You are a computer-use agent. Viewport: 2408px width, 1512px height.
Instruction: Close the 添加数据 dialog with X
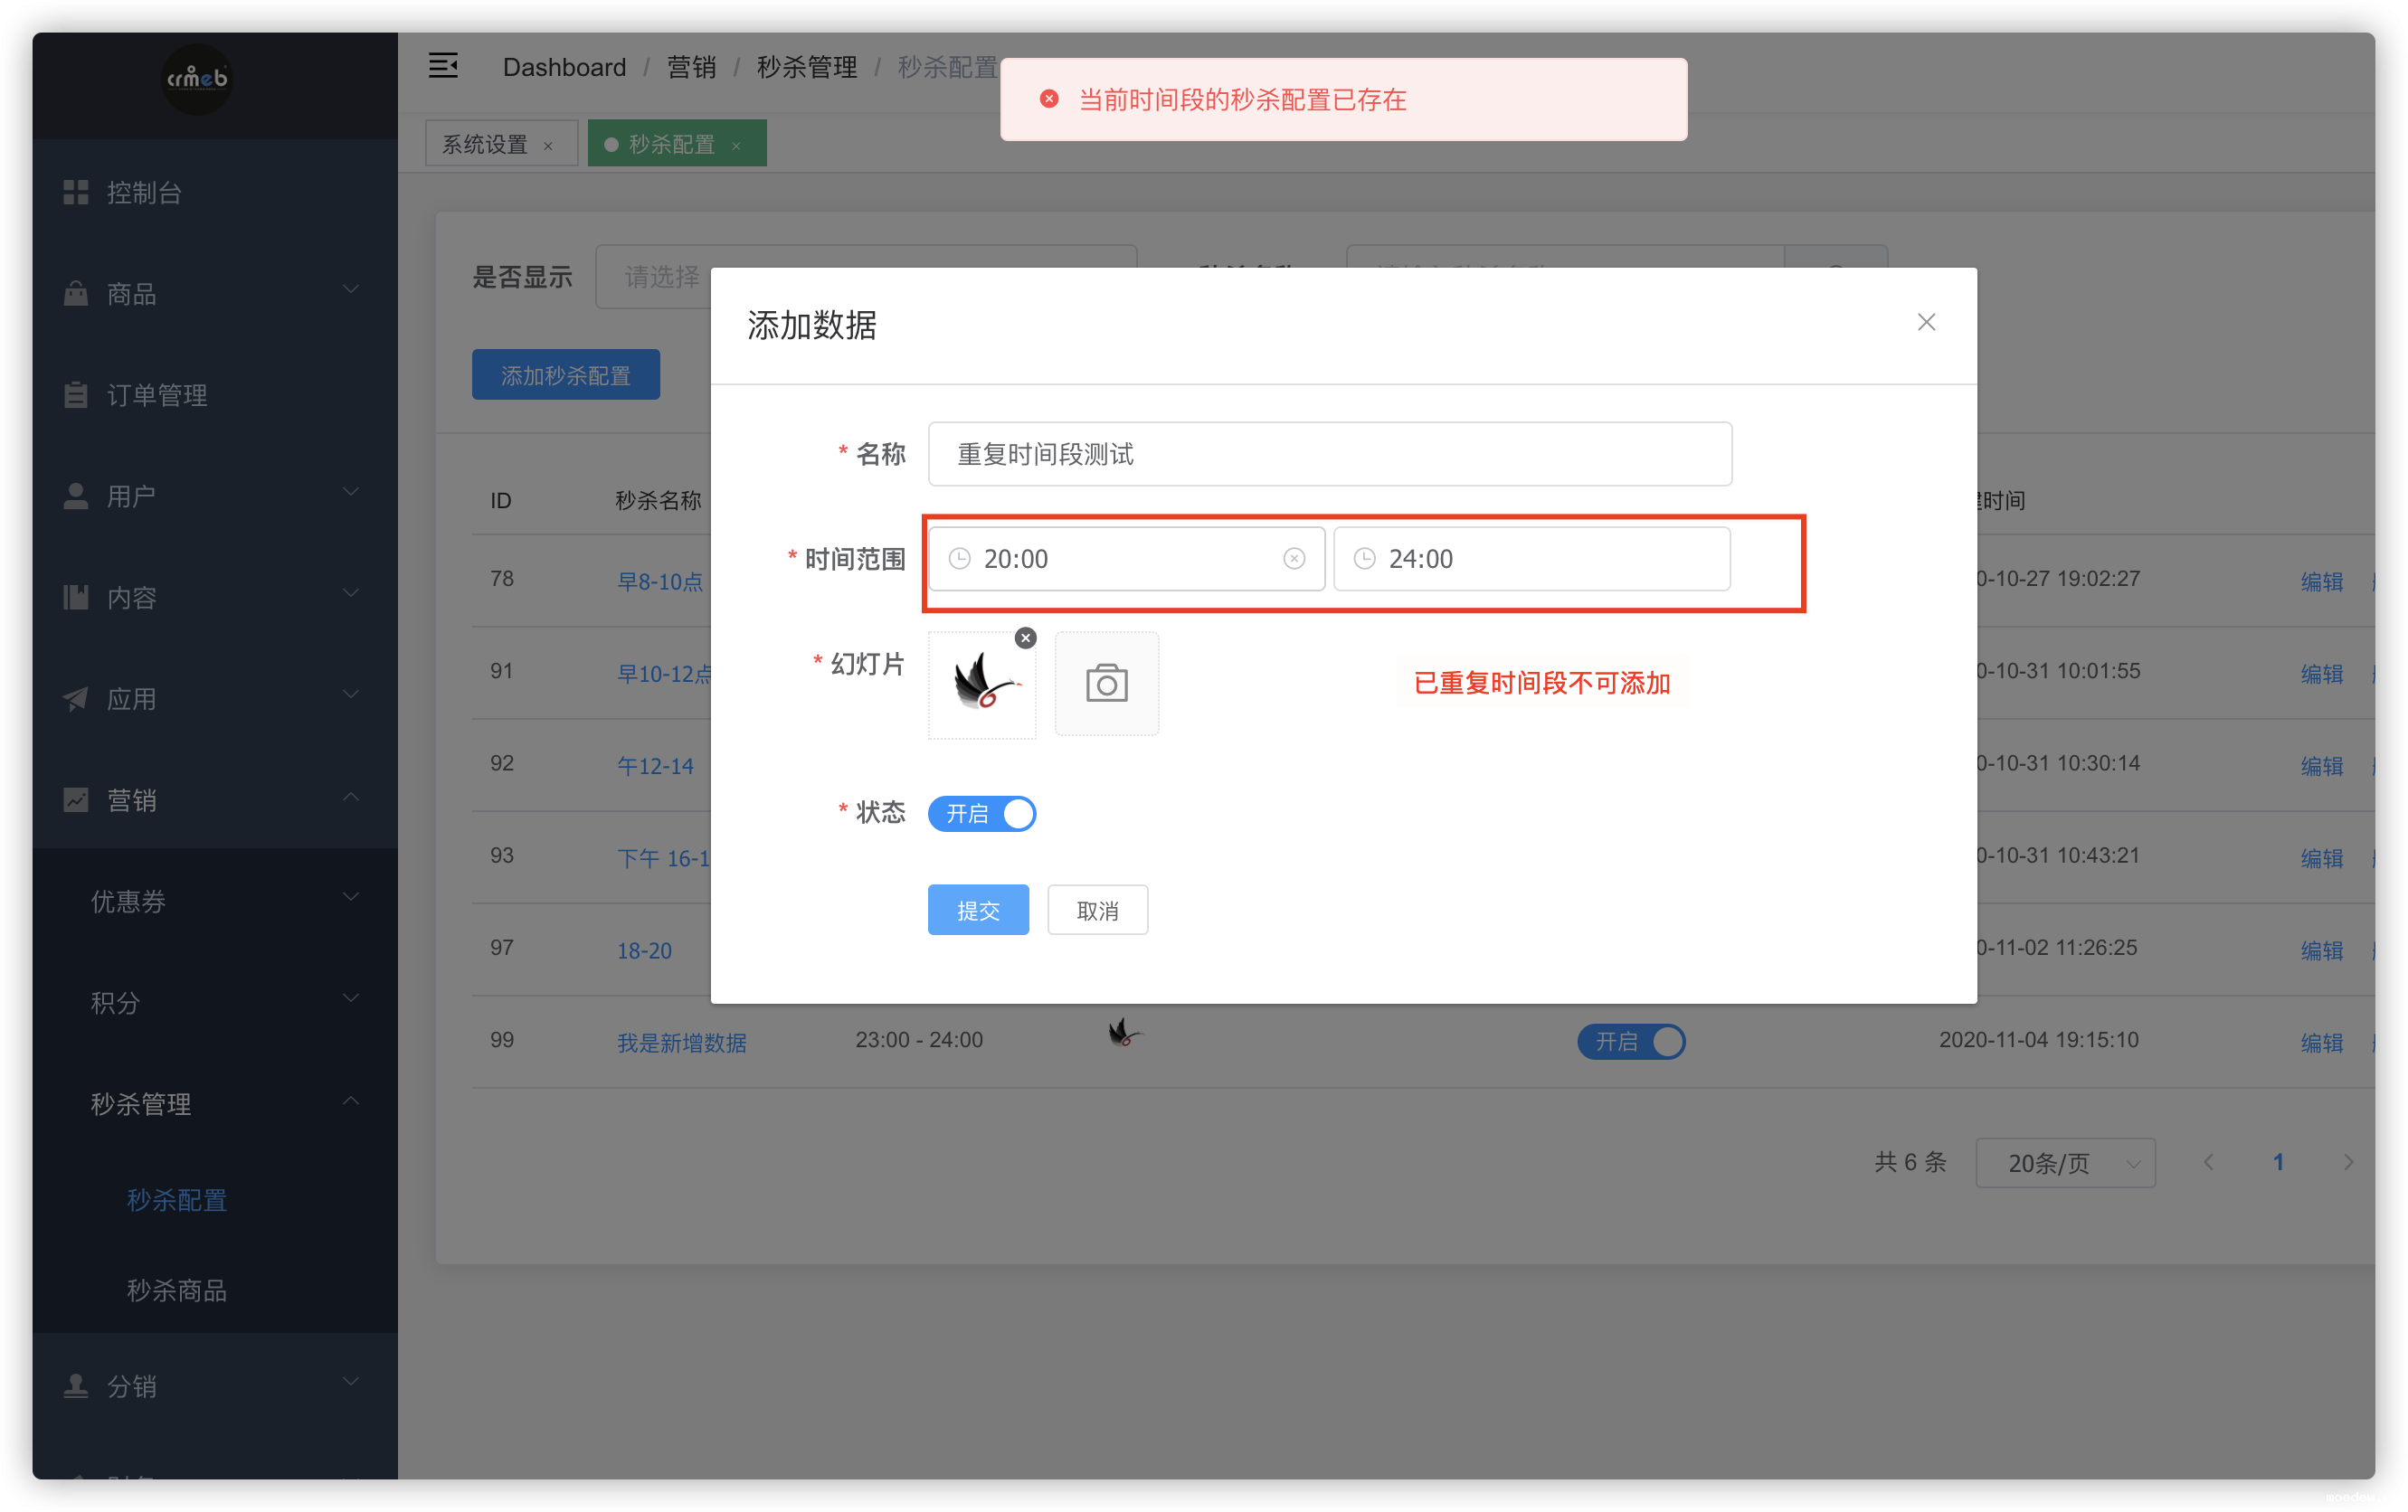coord(1926,322)
